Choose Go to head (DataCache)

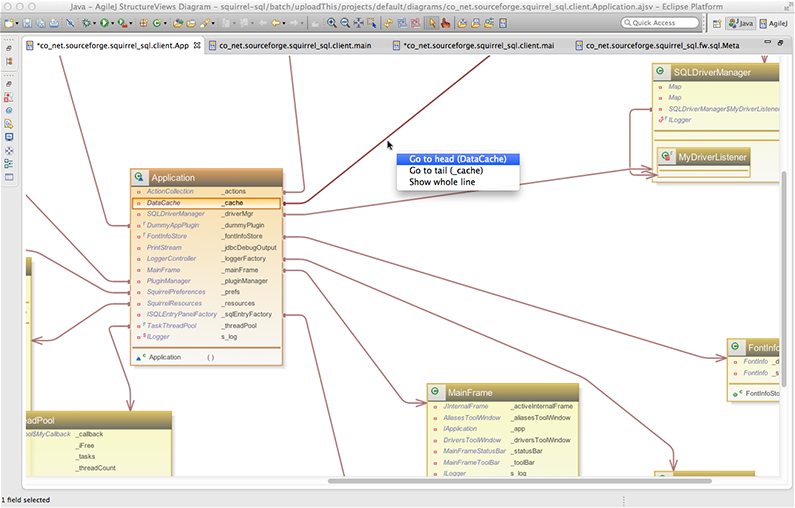point(458,159)
